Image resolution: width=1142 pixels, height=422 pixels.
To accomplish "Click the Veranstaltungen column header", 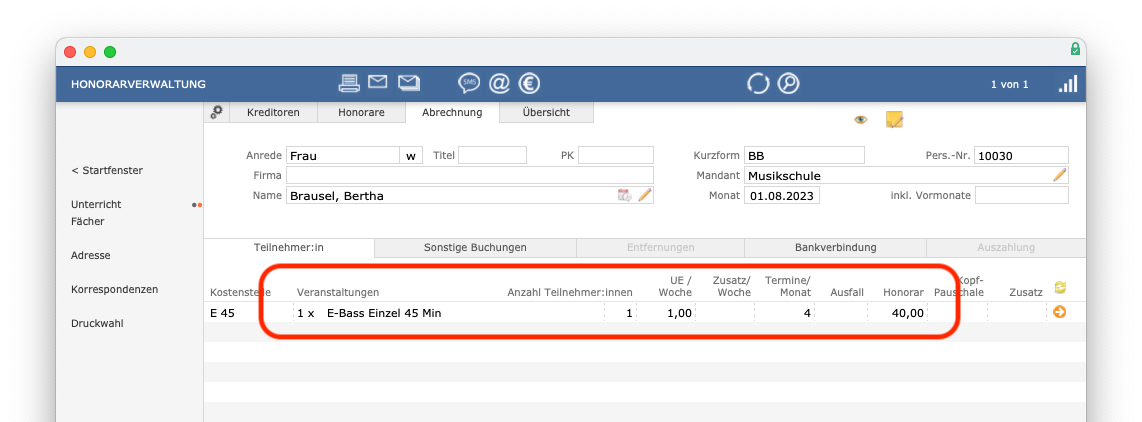I will (338, 292).
